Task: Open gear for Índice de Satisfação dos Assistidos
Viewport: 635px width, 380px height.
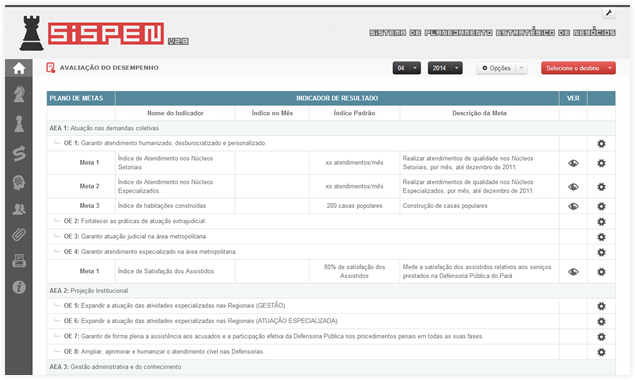Action: 601,272
